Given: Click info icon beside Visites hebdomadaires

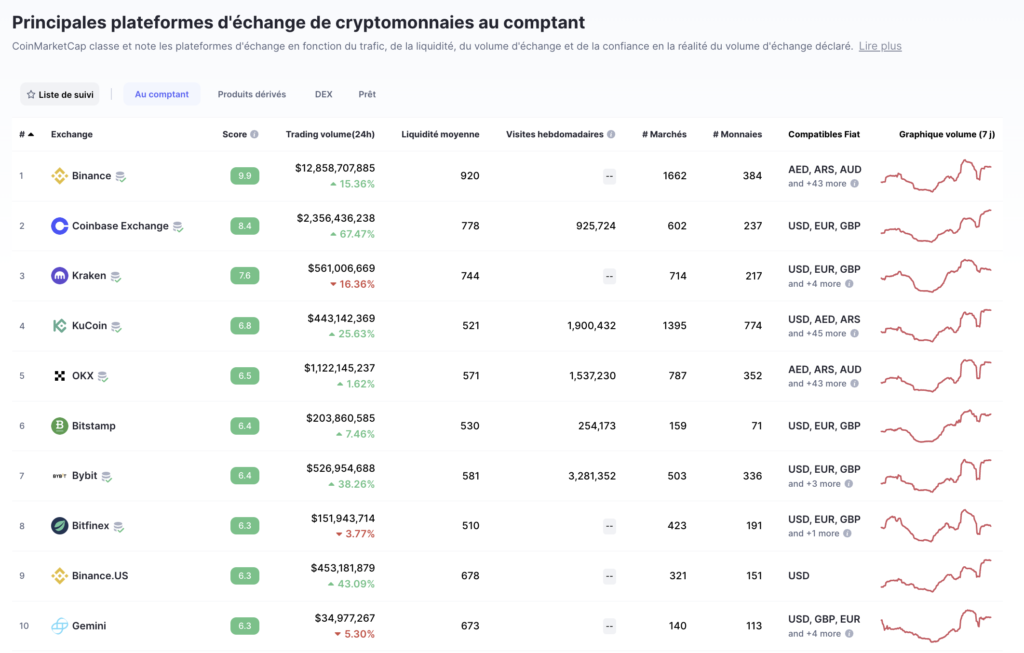Looking at the screenshot, I should pyautogui.click(x=611, y=135).
